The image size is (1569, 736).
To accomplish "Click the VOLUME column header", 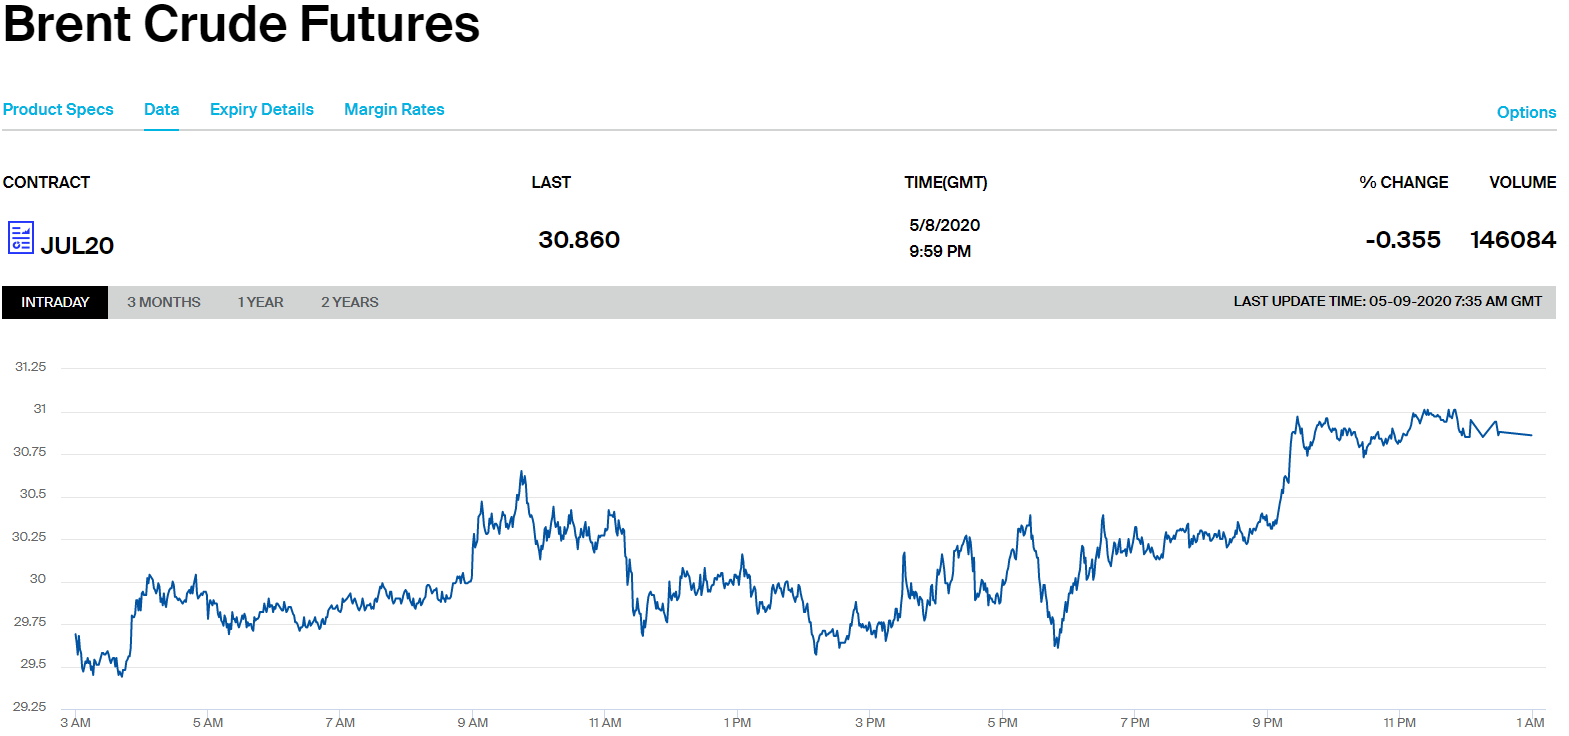I will [1523, 182].
